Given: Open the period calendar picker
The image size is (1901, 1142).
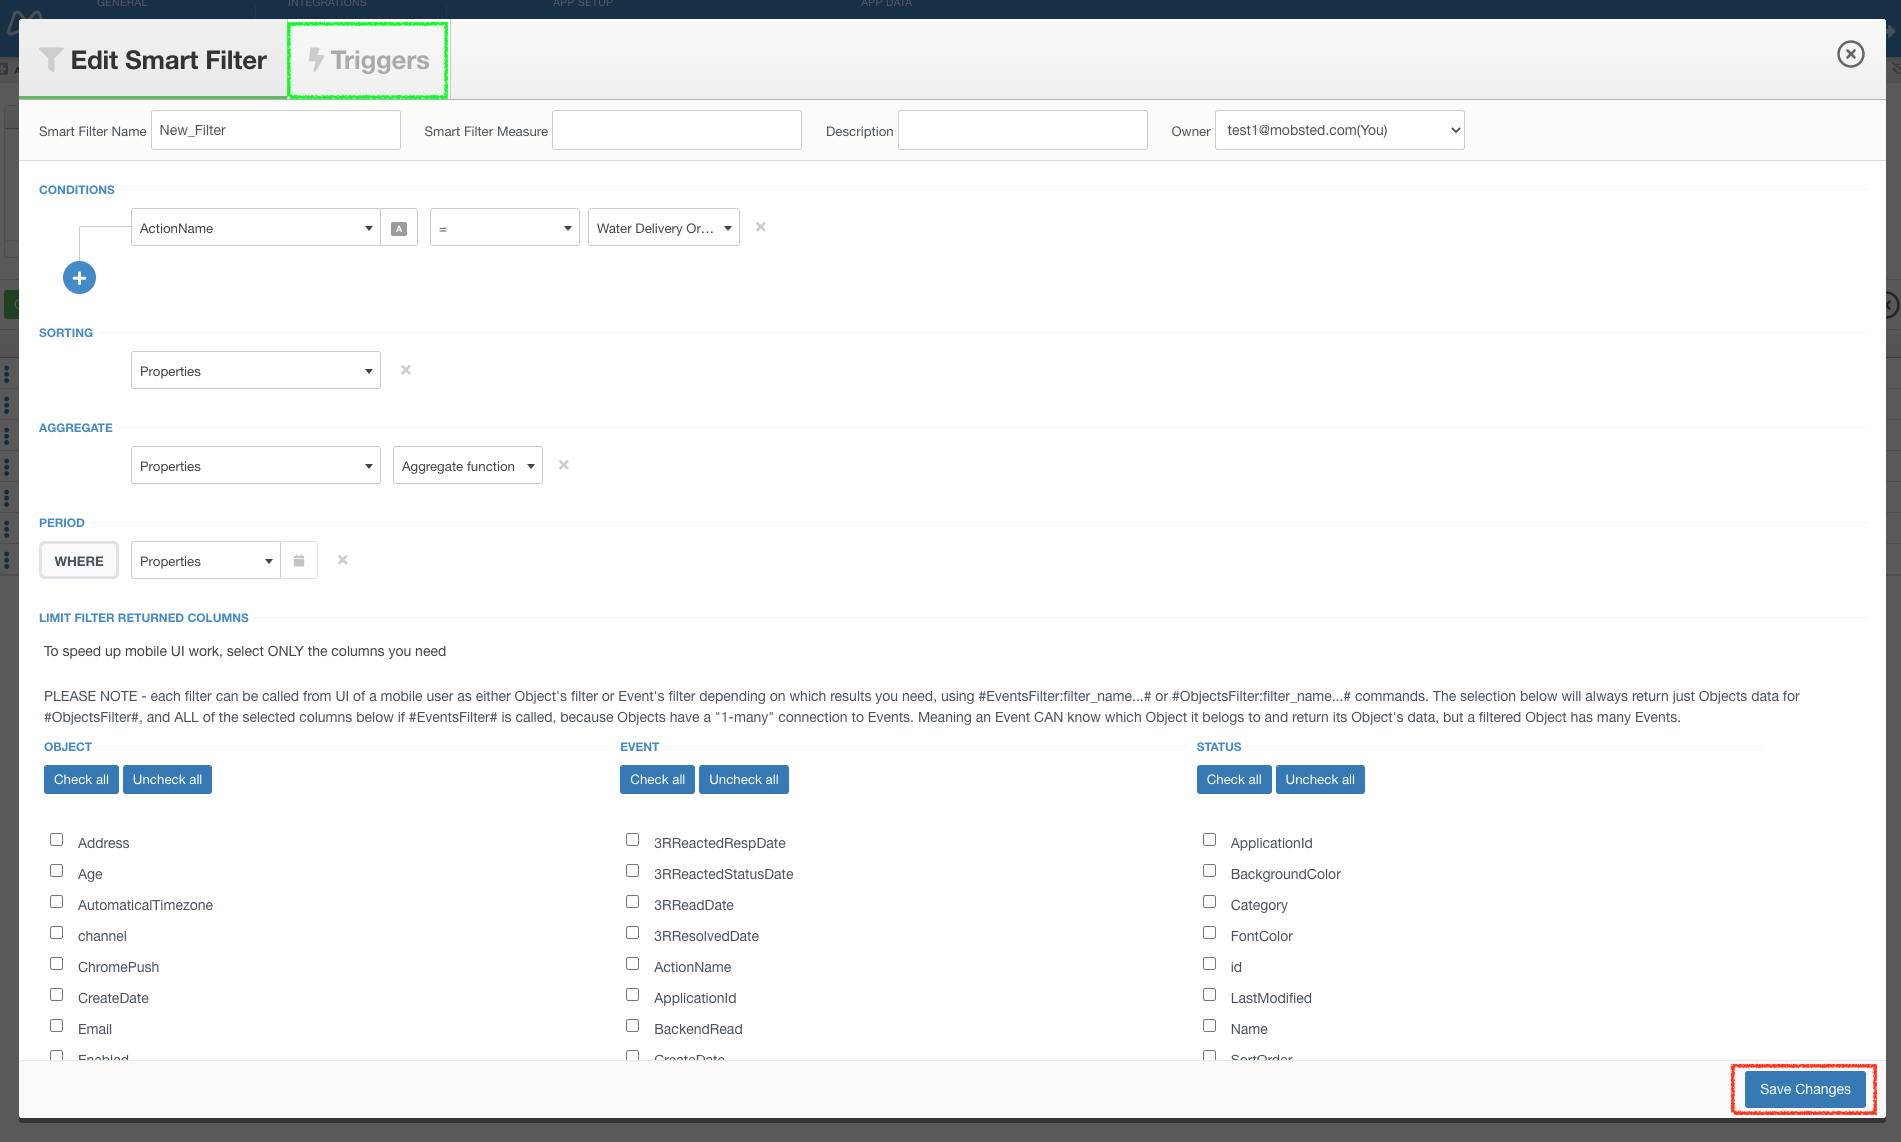Looking at the screenshot, I should click(x=299, y=560).
